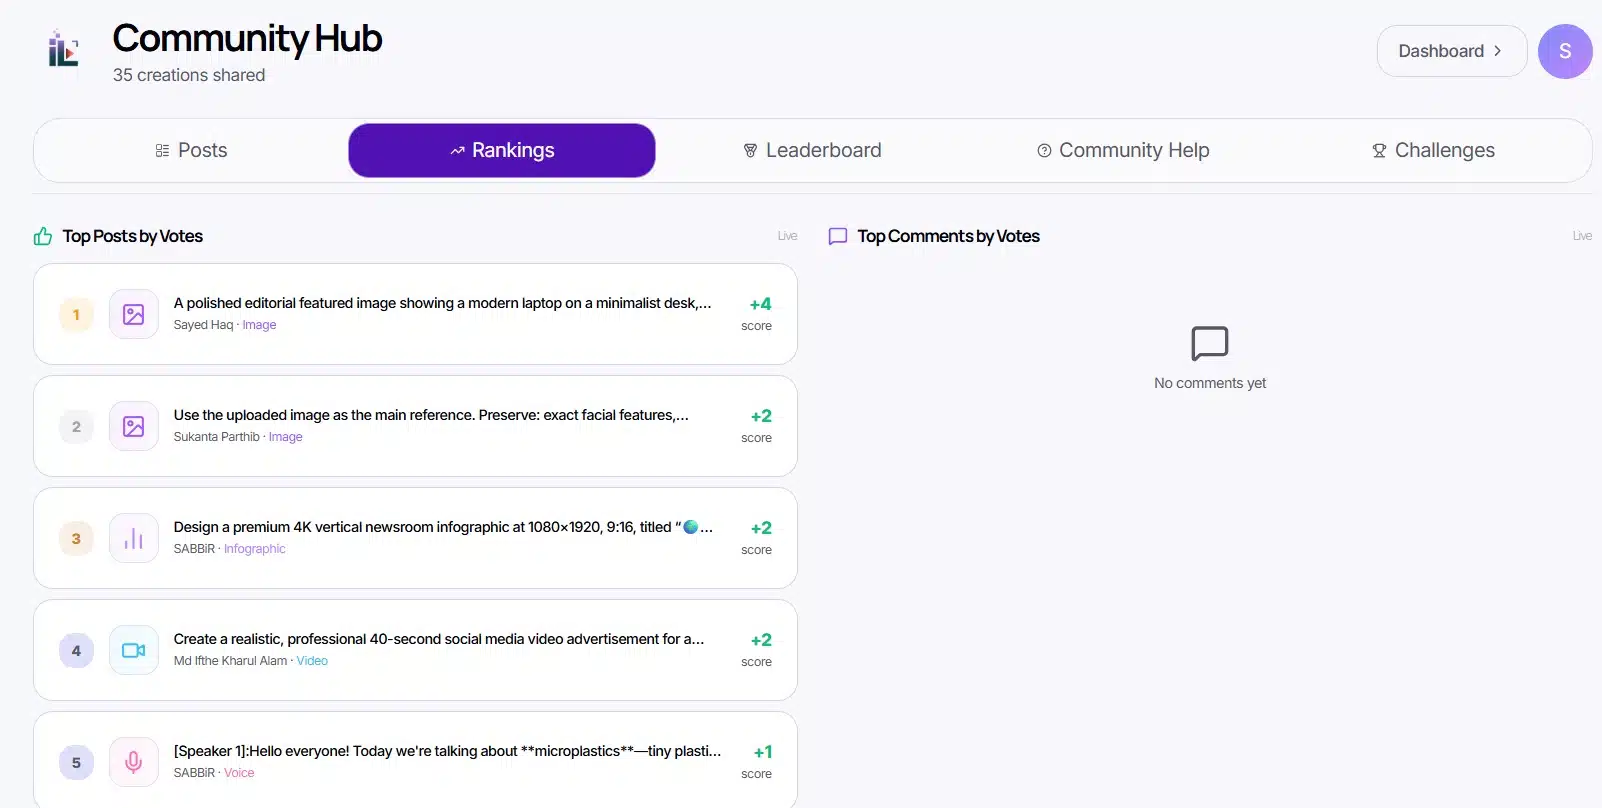Click the Infographic type tag
Image resolution: width=1602 pixels, height=808 pixels.
click(255, 549)
